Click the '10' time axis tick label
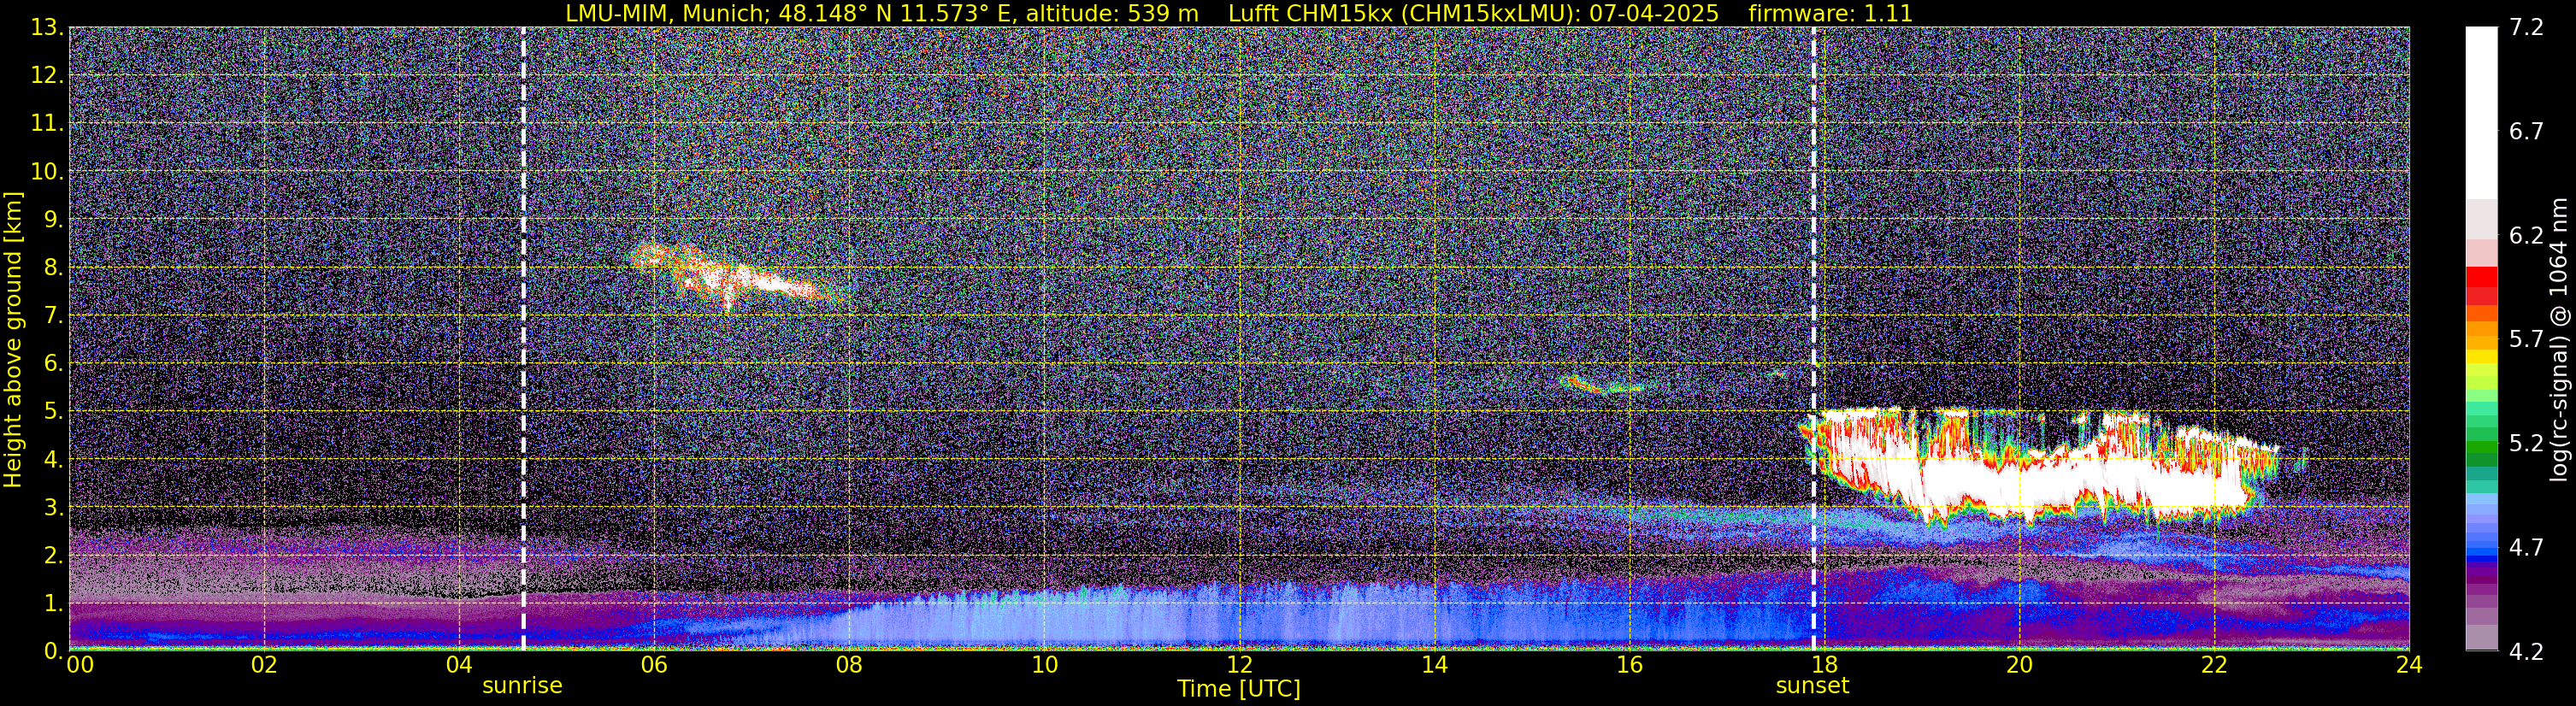The height and width of the screenshot is (706, 2576). tap(1044, 666)
